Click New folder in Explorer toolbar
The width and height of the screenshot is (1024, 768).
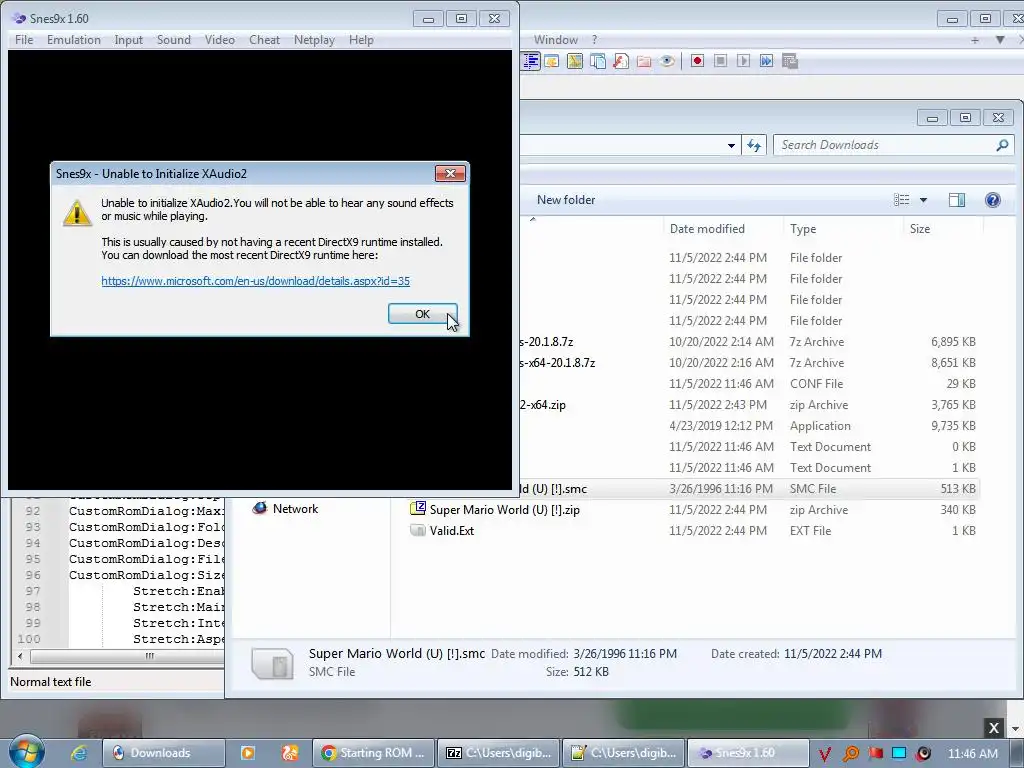point(566,200)
